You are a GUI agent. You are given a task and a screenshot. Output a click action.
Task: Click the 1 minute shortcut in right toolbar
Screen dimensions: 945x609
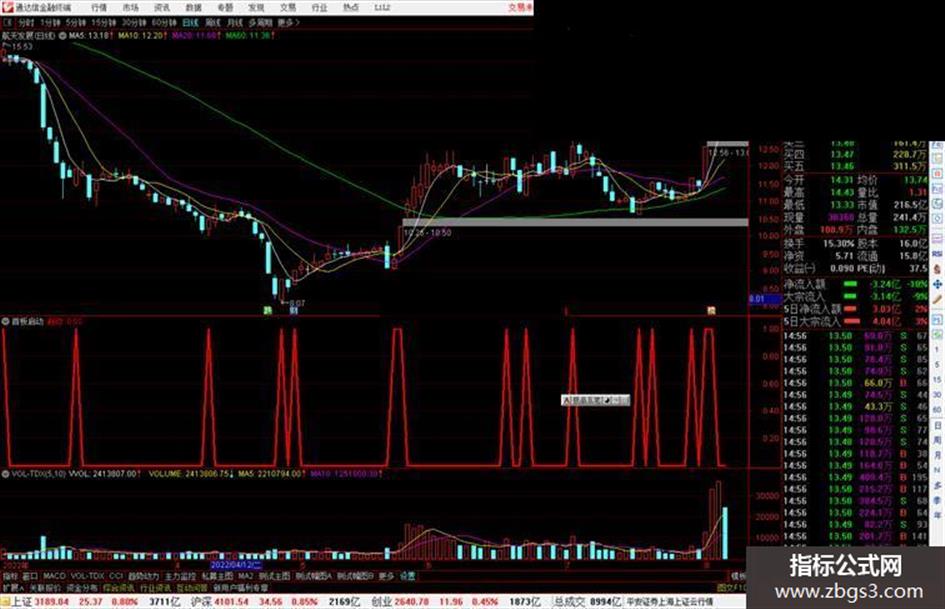pos(937,350)
